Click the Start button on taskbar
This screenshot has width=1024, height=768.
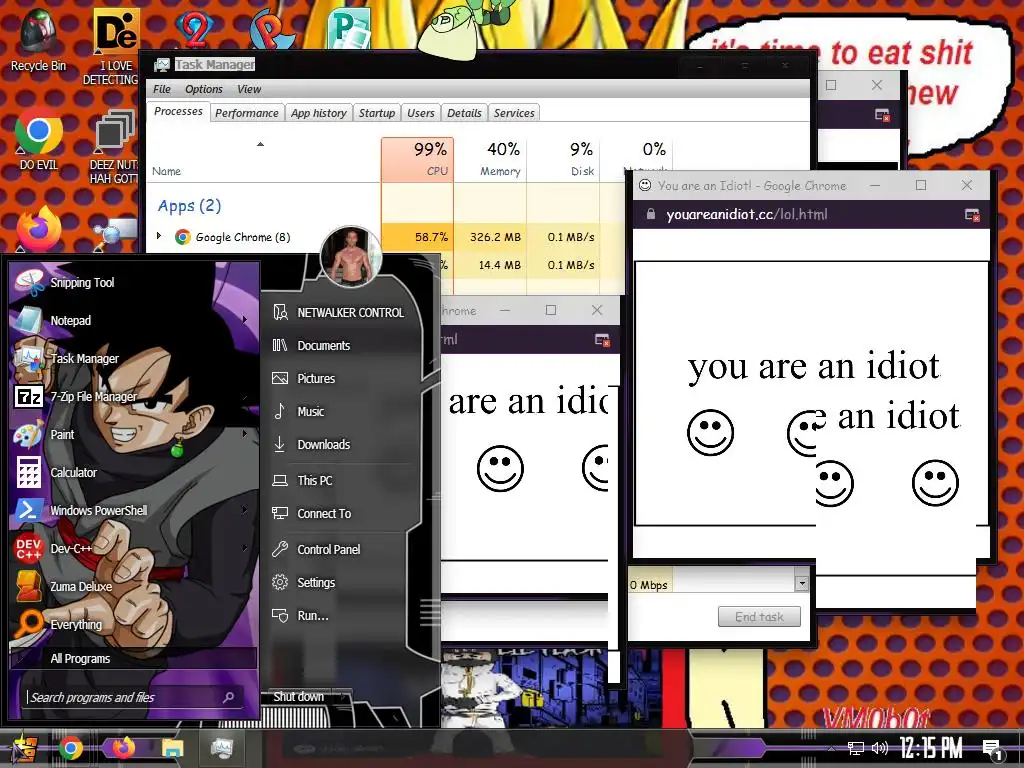click(25, 749)
